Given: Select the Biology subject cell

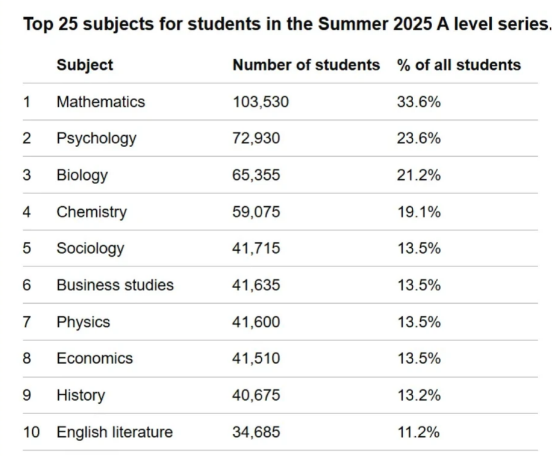Looking at the screenshot, I should point(82,175).
